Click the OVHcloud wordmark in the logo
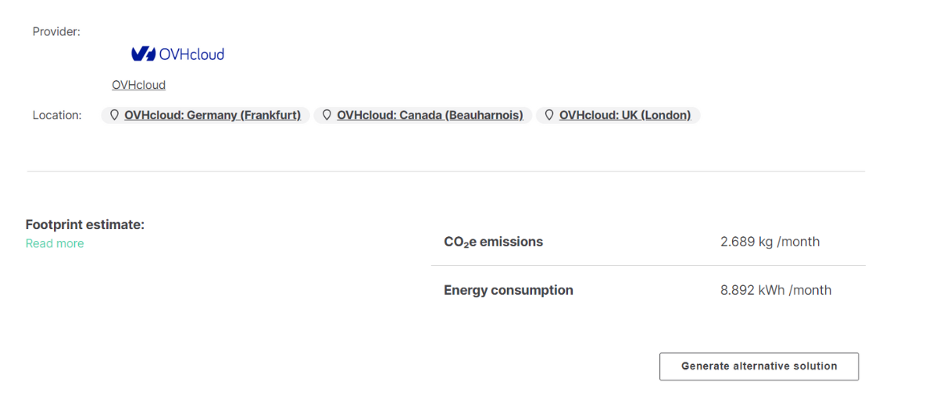936x410 pixels. pos(192,54)
